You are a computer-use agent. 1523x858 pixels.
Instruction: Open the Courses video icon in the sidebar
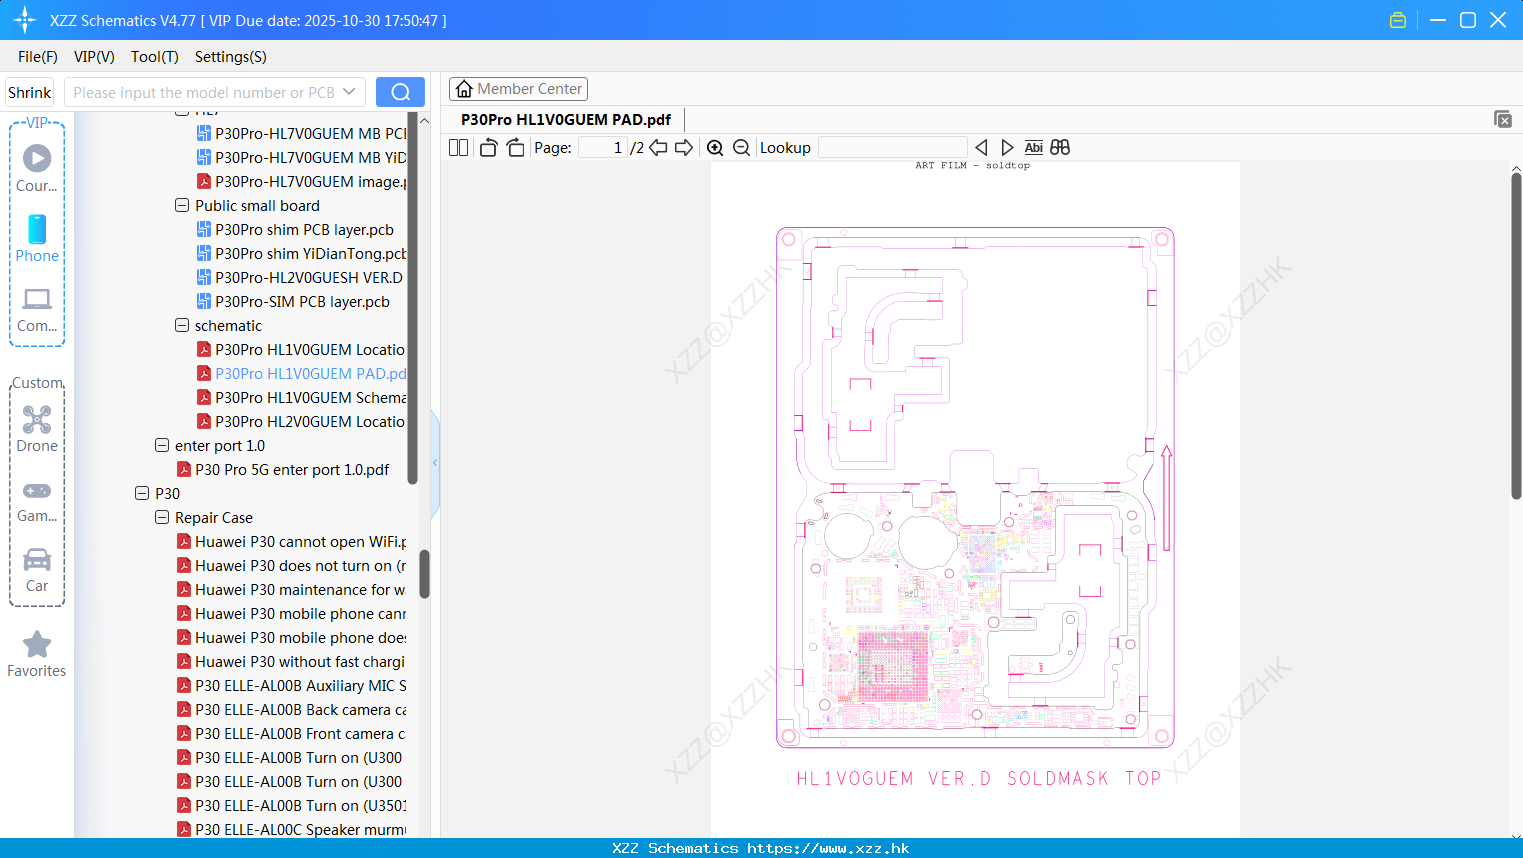click(x=37, y=158)
